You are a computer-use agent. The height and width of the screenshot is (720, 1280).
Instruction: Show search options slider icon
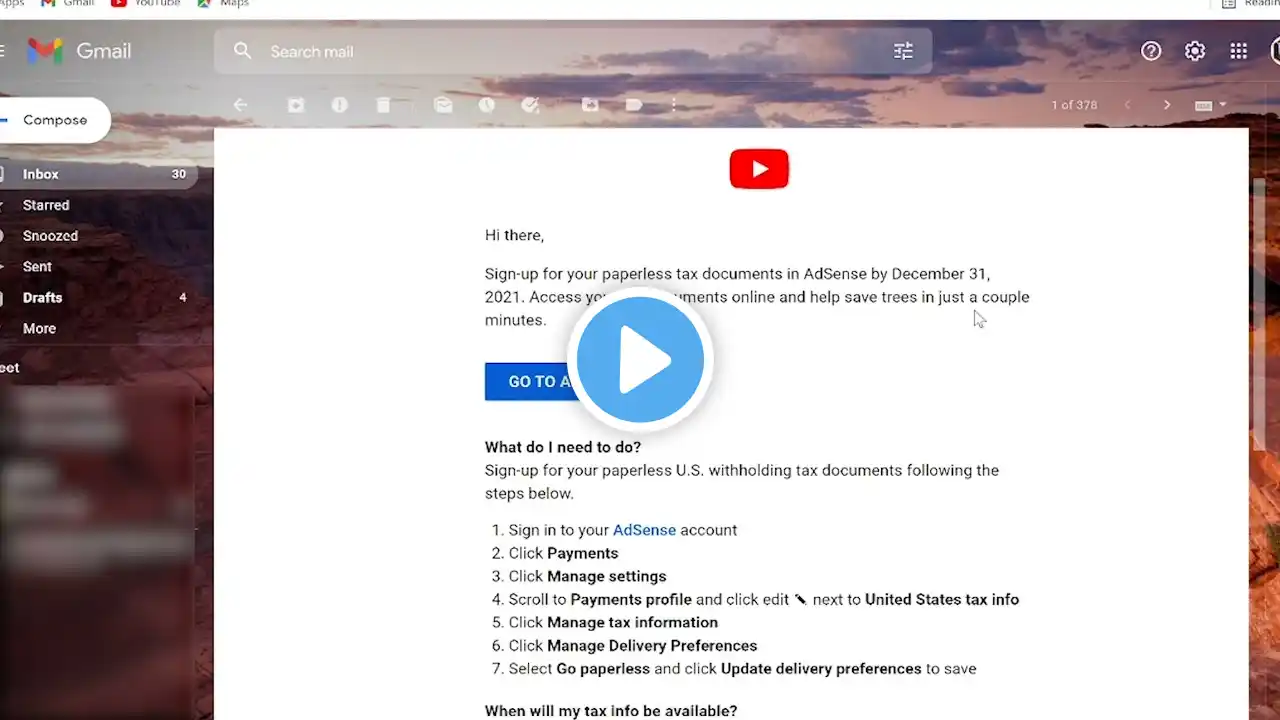tap(903, 51)
